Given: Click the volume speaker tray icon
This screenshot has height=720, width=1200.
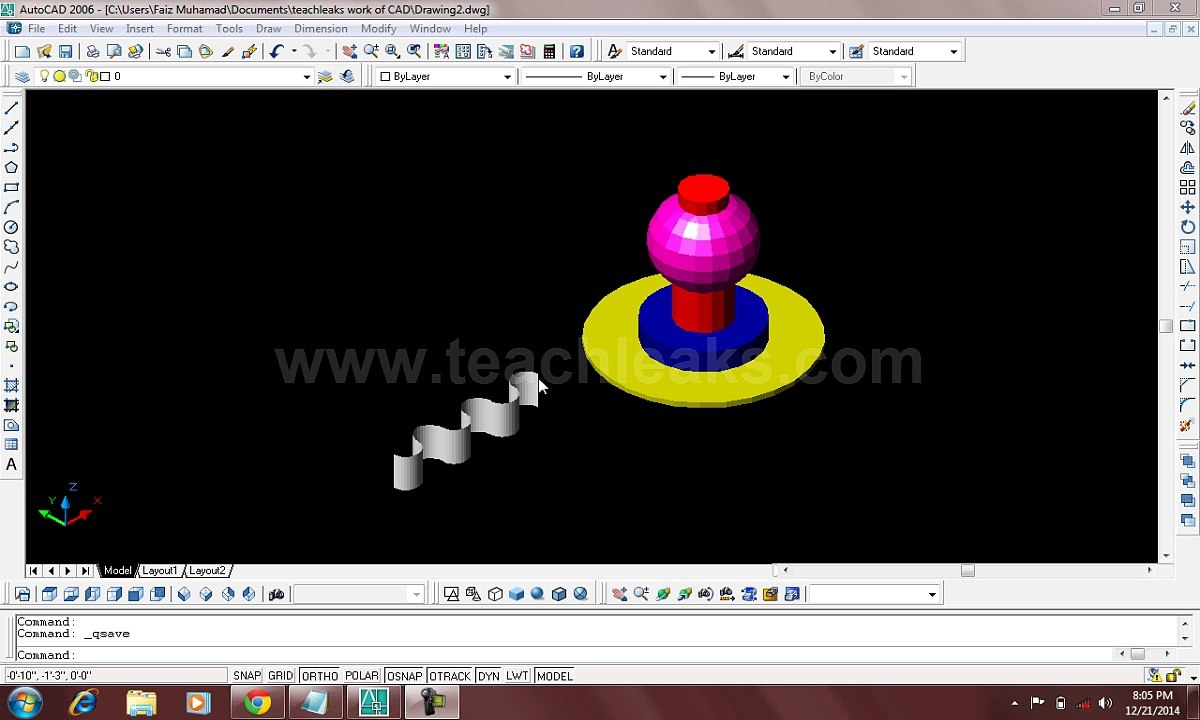Looking at the screenshot, I should tap(1105, 703).
